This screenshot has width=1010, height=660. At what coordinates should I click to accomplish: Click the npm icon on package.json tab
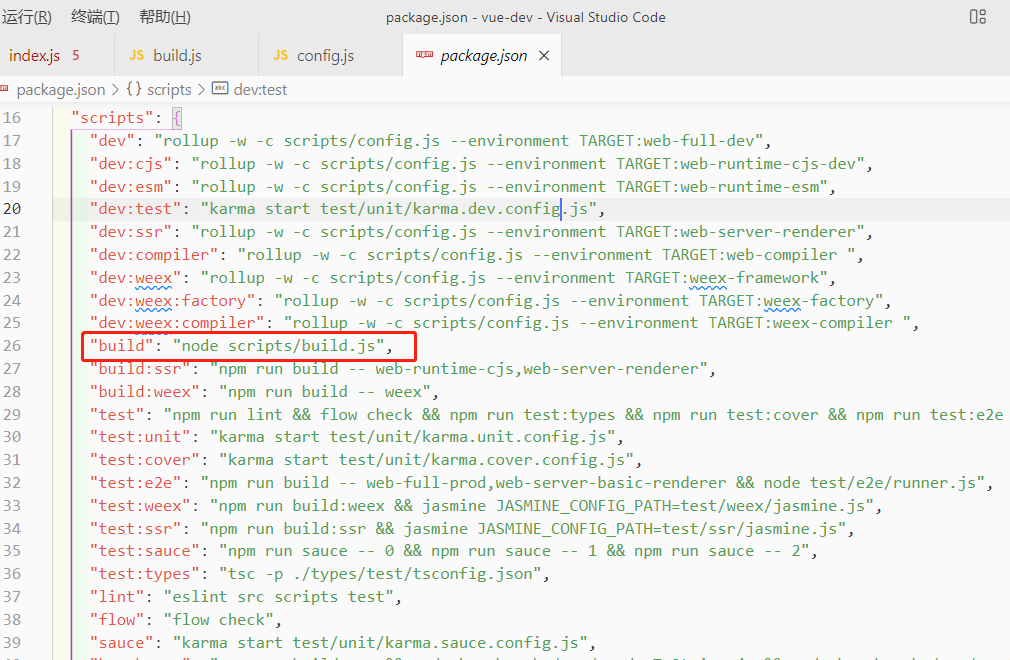click(424, 56)
